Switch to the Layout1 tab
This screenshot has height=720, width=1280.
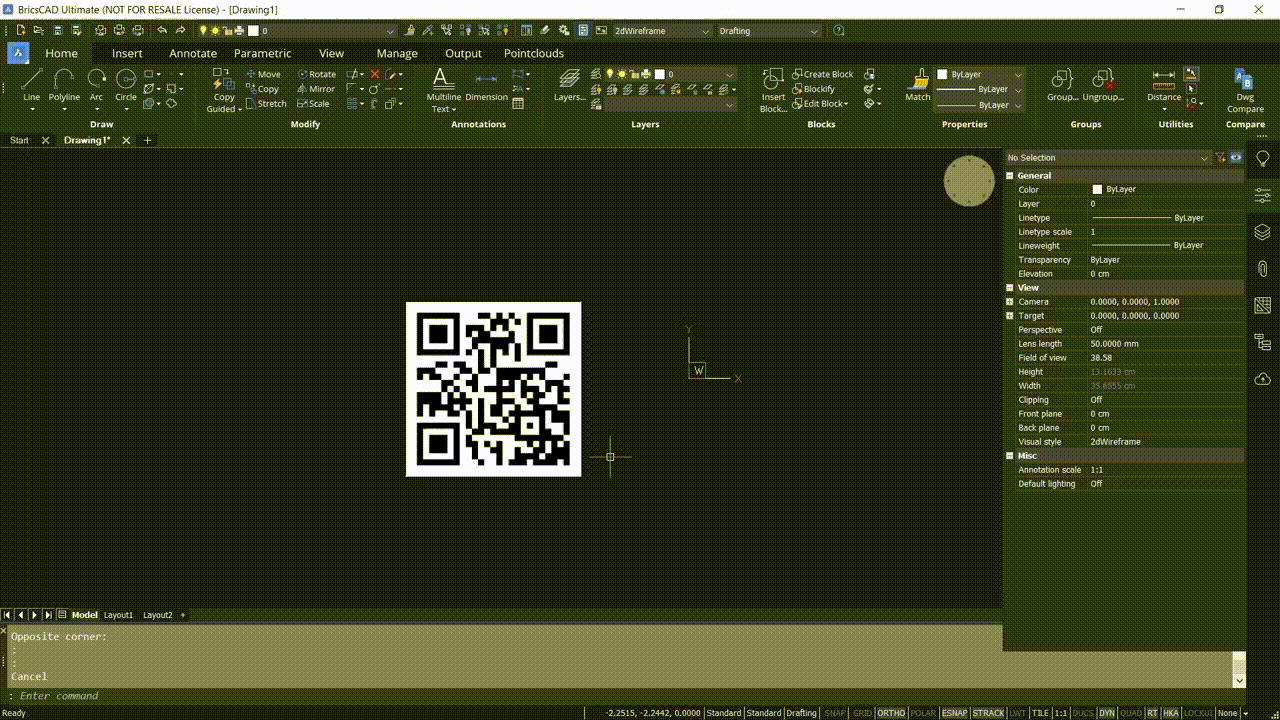pyautogui.click(x=118, y=615)
